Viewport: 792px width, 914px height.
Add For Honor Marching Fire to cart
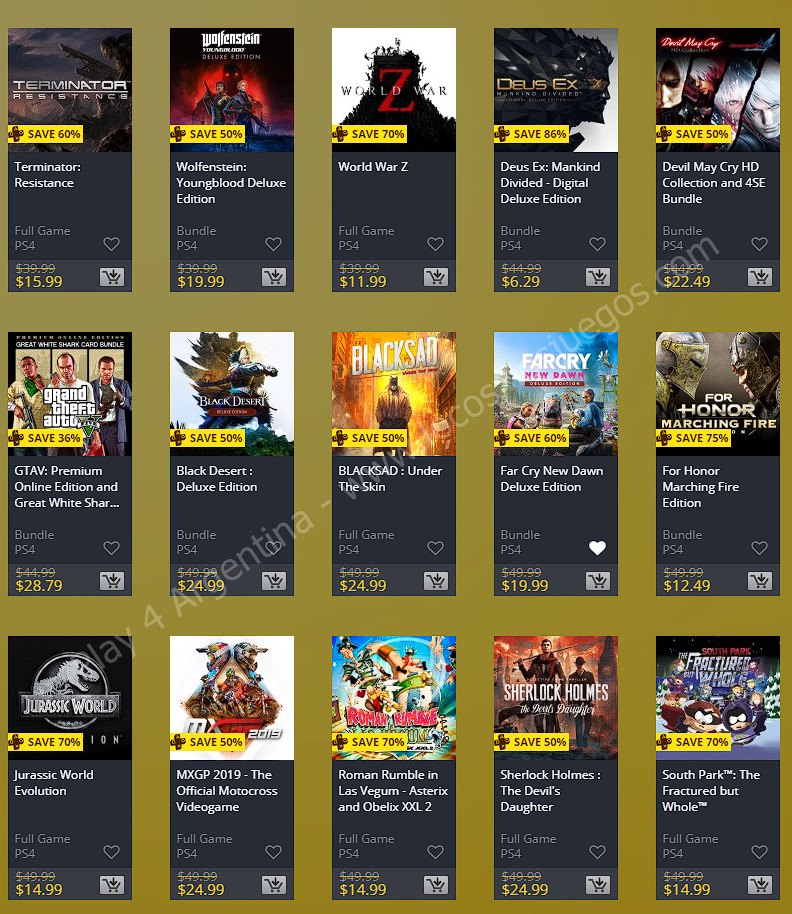pyautogui.click(x=760, y=581)
